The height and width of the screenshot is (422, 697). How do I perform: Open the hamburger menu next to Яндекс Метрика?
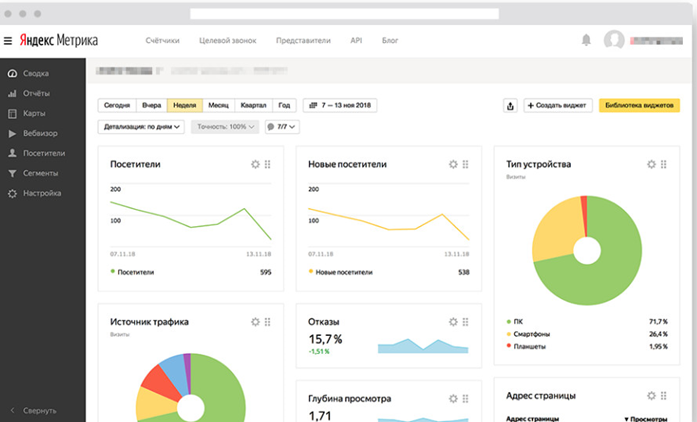tap(8, 41)
